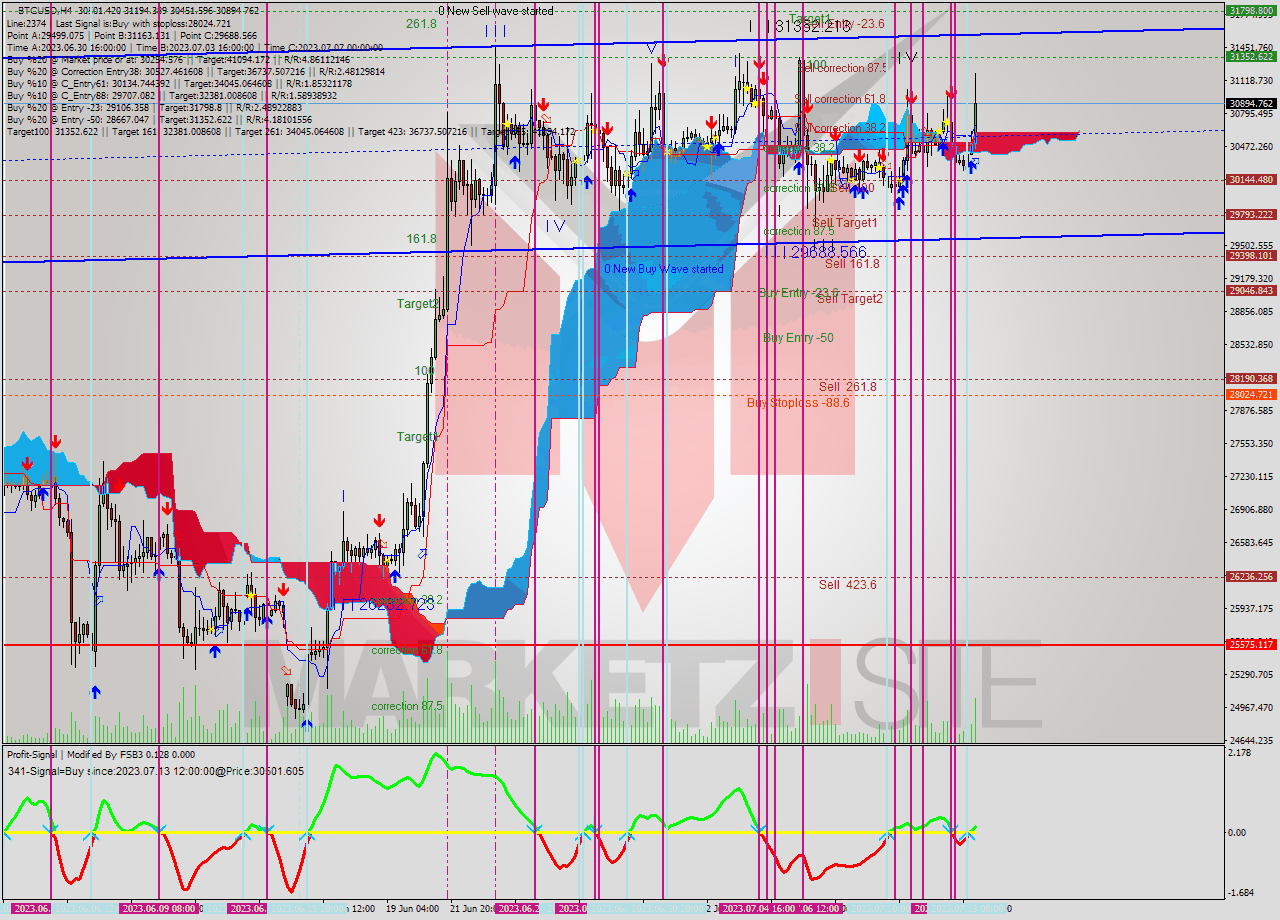
Task: Click the 'Profit-Signal | Modifed By FSB3' indicator title
Action: (x=101, y=755)
